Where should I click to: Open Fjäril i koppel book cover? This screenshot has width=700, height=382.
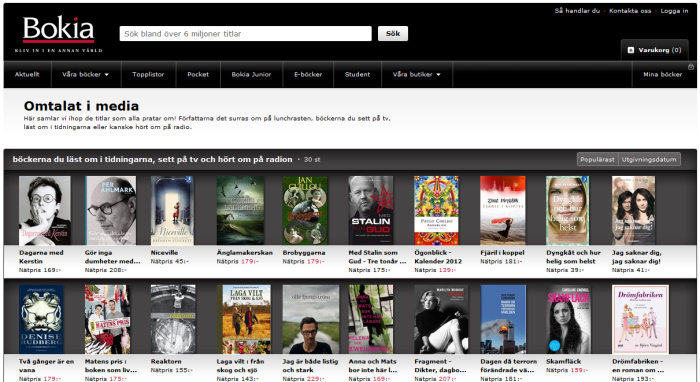pyautogui.click(x=503, y=210)
